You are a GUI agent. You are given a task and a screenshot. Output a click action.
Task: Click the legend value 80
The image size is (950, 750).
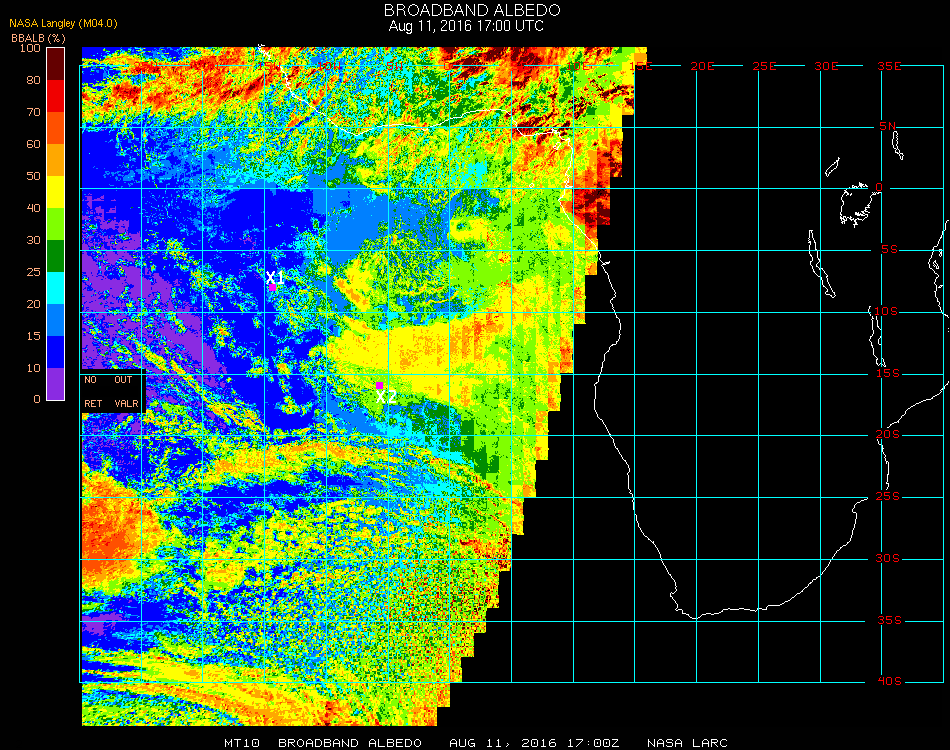pos(33,80)
